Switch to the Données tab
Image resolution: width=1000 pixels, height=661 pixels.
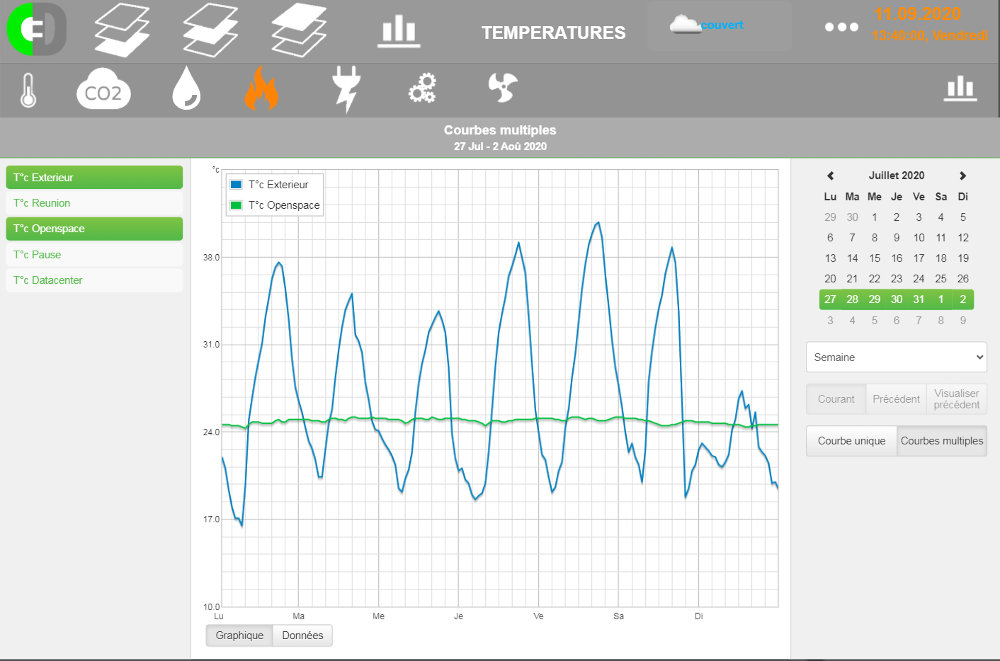pyautogui.click(x=302, y=636)
